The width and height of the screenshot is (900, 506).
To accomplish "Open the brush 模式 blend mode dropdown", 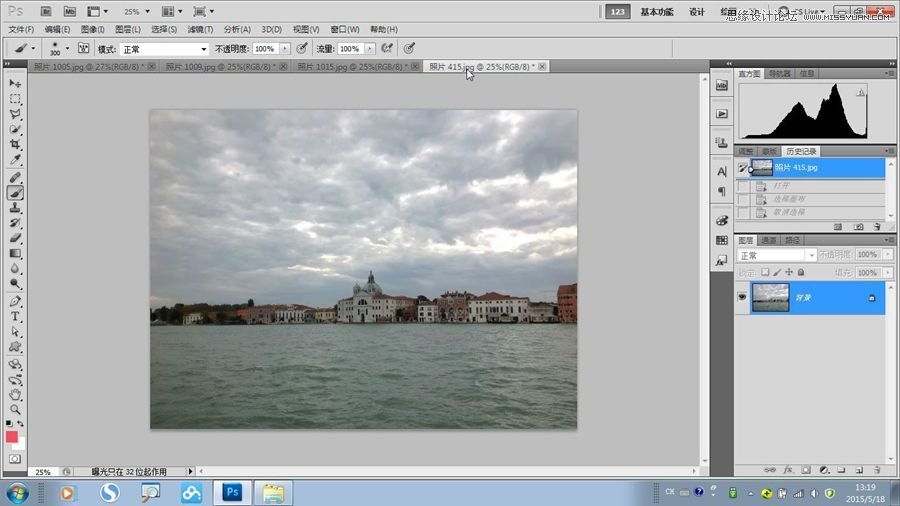I will [165, 48].
